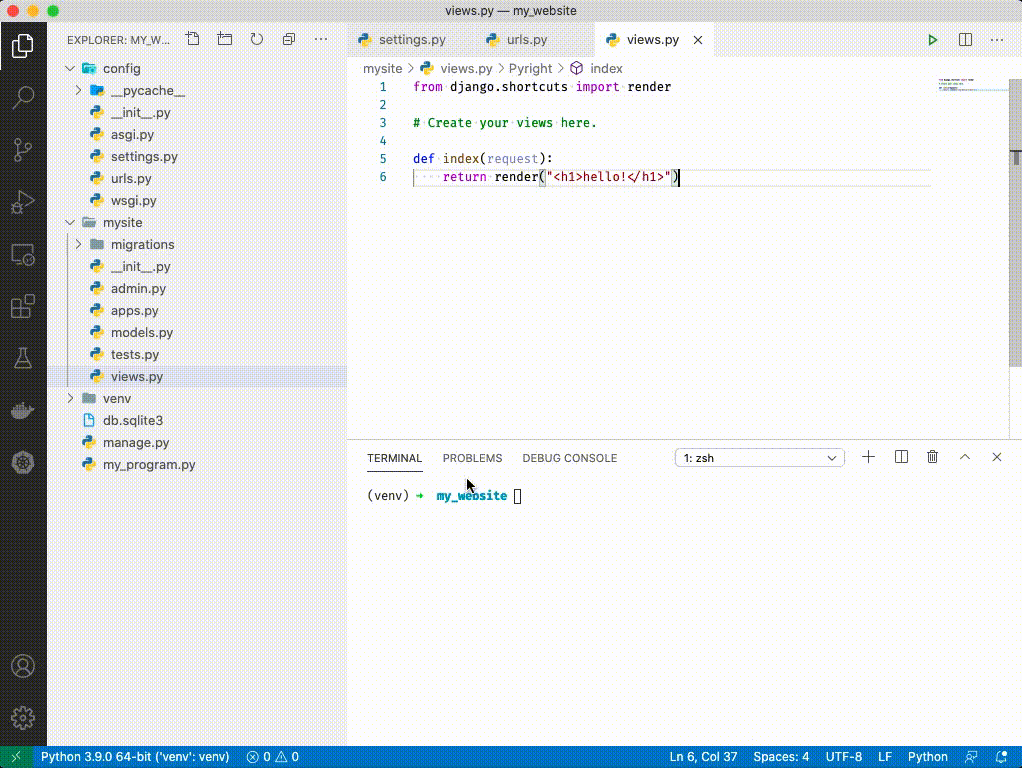Screen dimensions: 1022x768
Task: Open manage.py in the file explorer
Action: (135, 442)
